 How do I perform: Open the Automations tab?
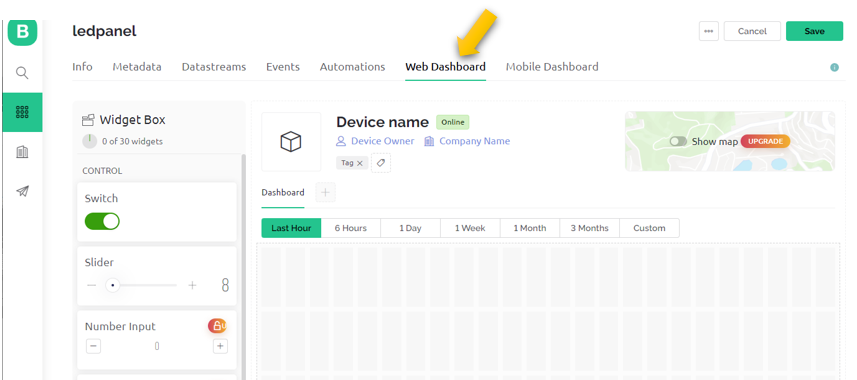pyautogui.click(x=353, y=67)
